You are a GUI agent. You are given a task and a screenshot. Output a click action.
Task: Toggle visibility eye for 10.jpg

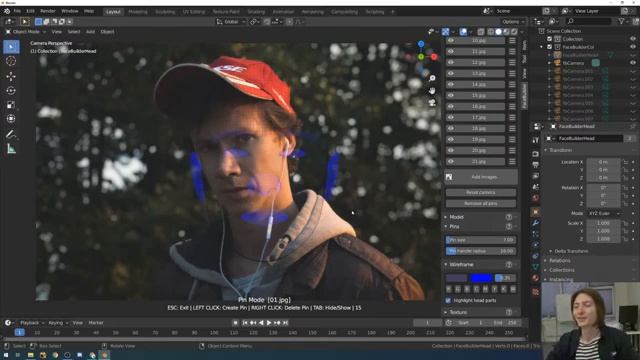pos(451,40)
